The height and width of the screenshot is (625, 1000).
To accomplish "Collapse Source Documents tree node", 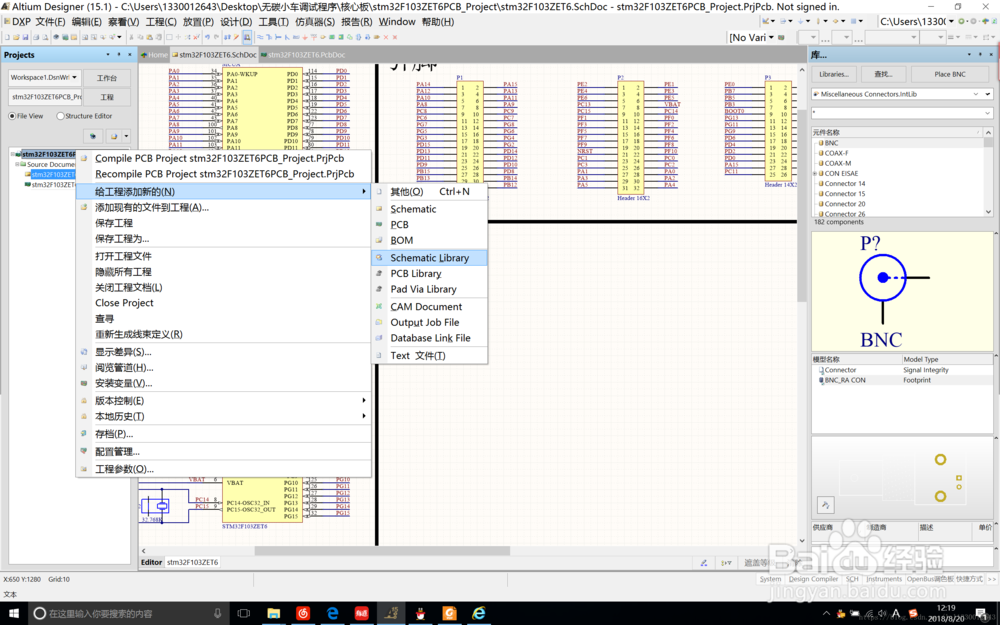I will click(17, 164).
